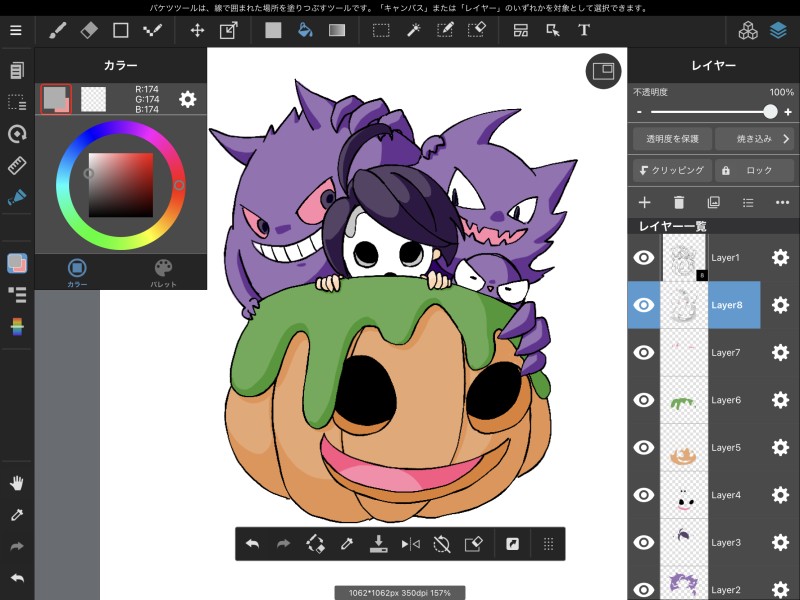
Task: Duplicate layer with copy icon
Action: point(713,203)
